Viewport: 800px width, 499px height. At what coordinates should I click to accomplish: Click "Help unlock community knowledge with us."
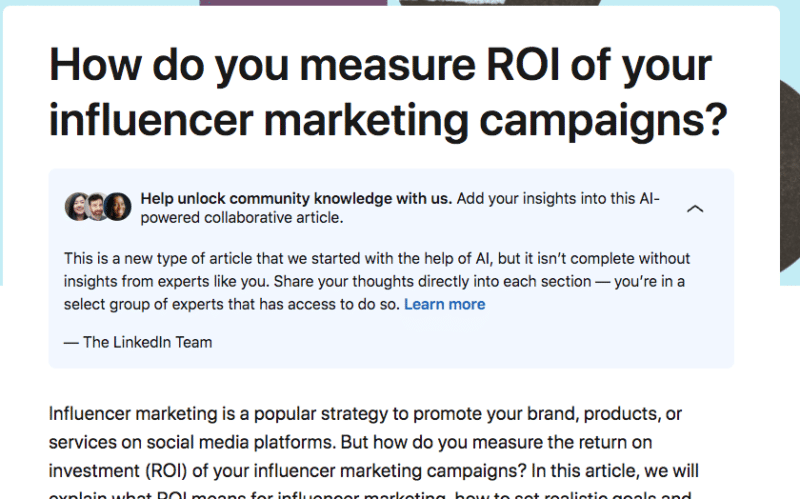[296, 198]
